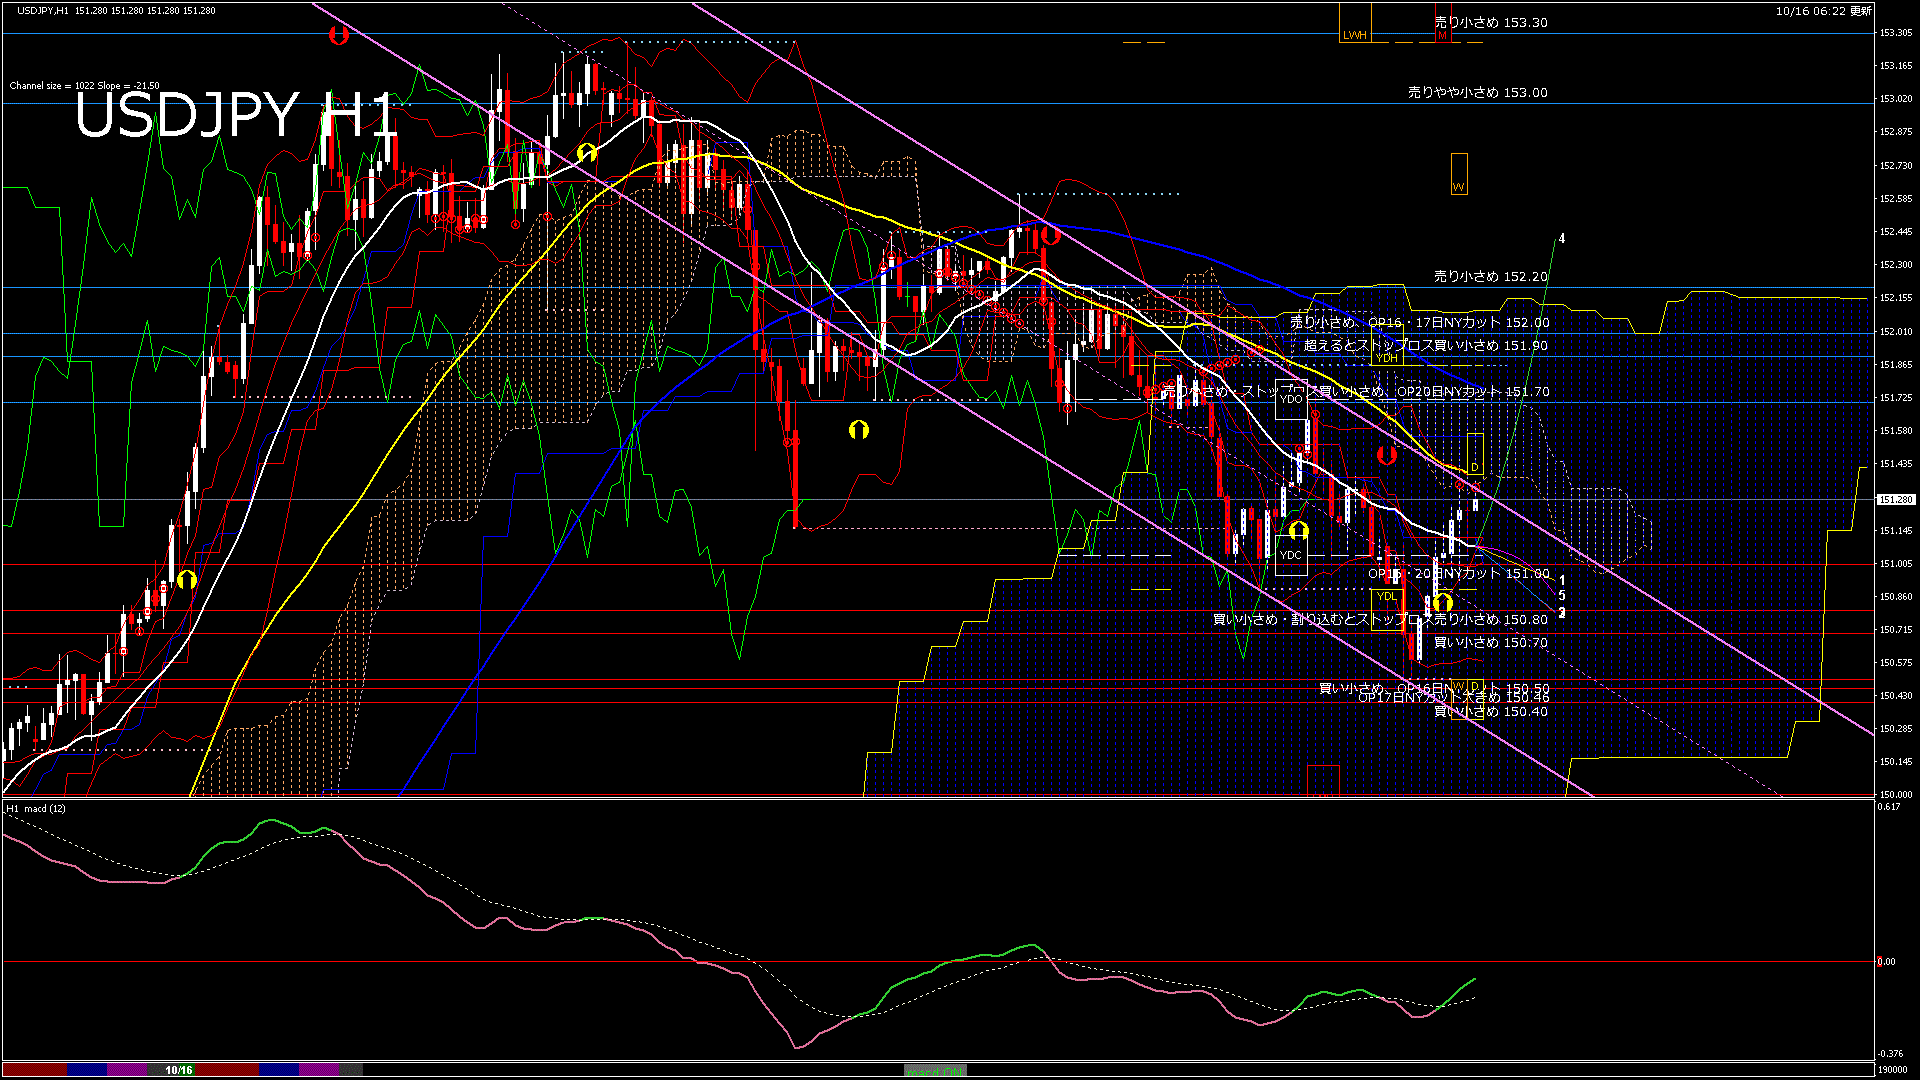Click the yellow up-arrow above YDC box
Image resolution: width=1920 pixels, height=1080 pixels.
click(x=1298, y=529)
